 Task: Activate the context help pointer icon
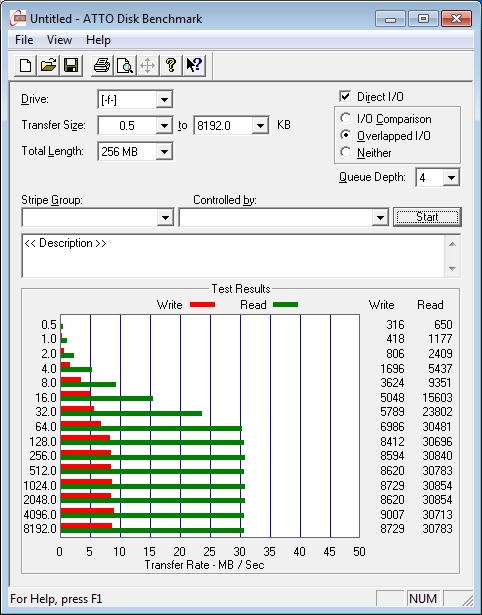[x=194, y=65]
